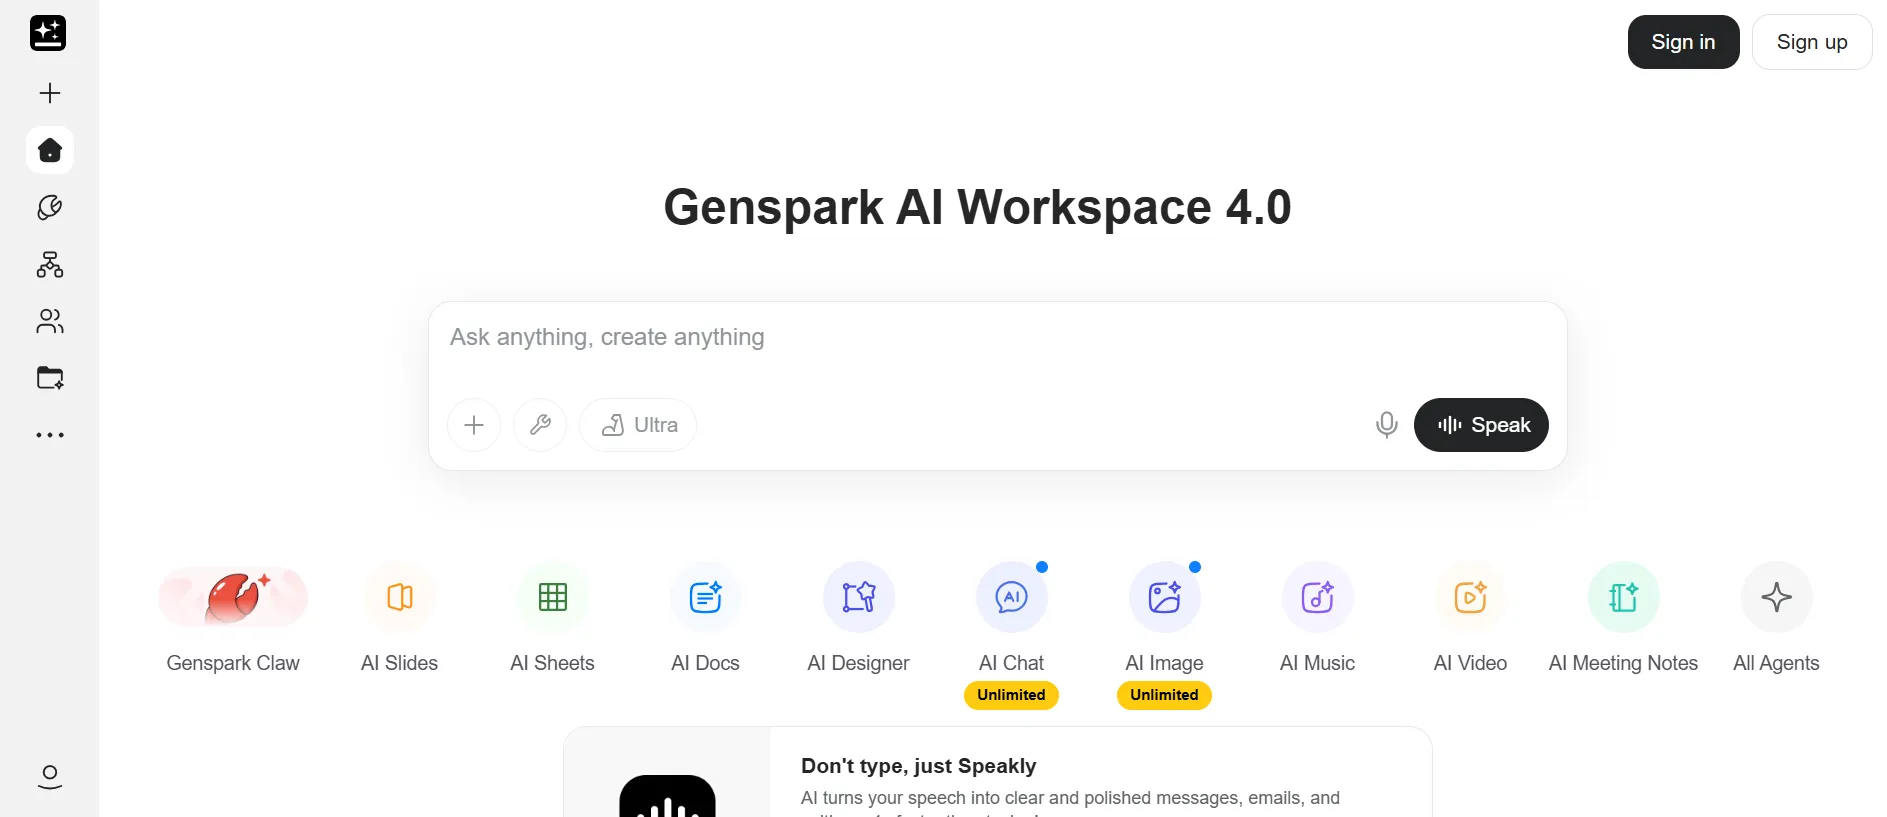Viewport: 1887px width, 817px height.
Task: Open the wrench tools button in prompt box
Action: point(540,425)
